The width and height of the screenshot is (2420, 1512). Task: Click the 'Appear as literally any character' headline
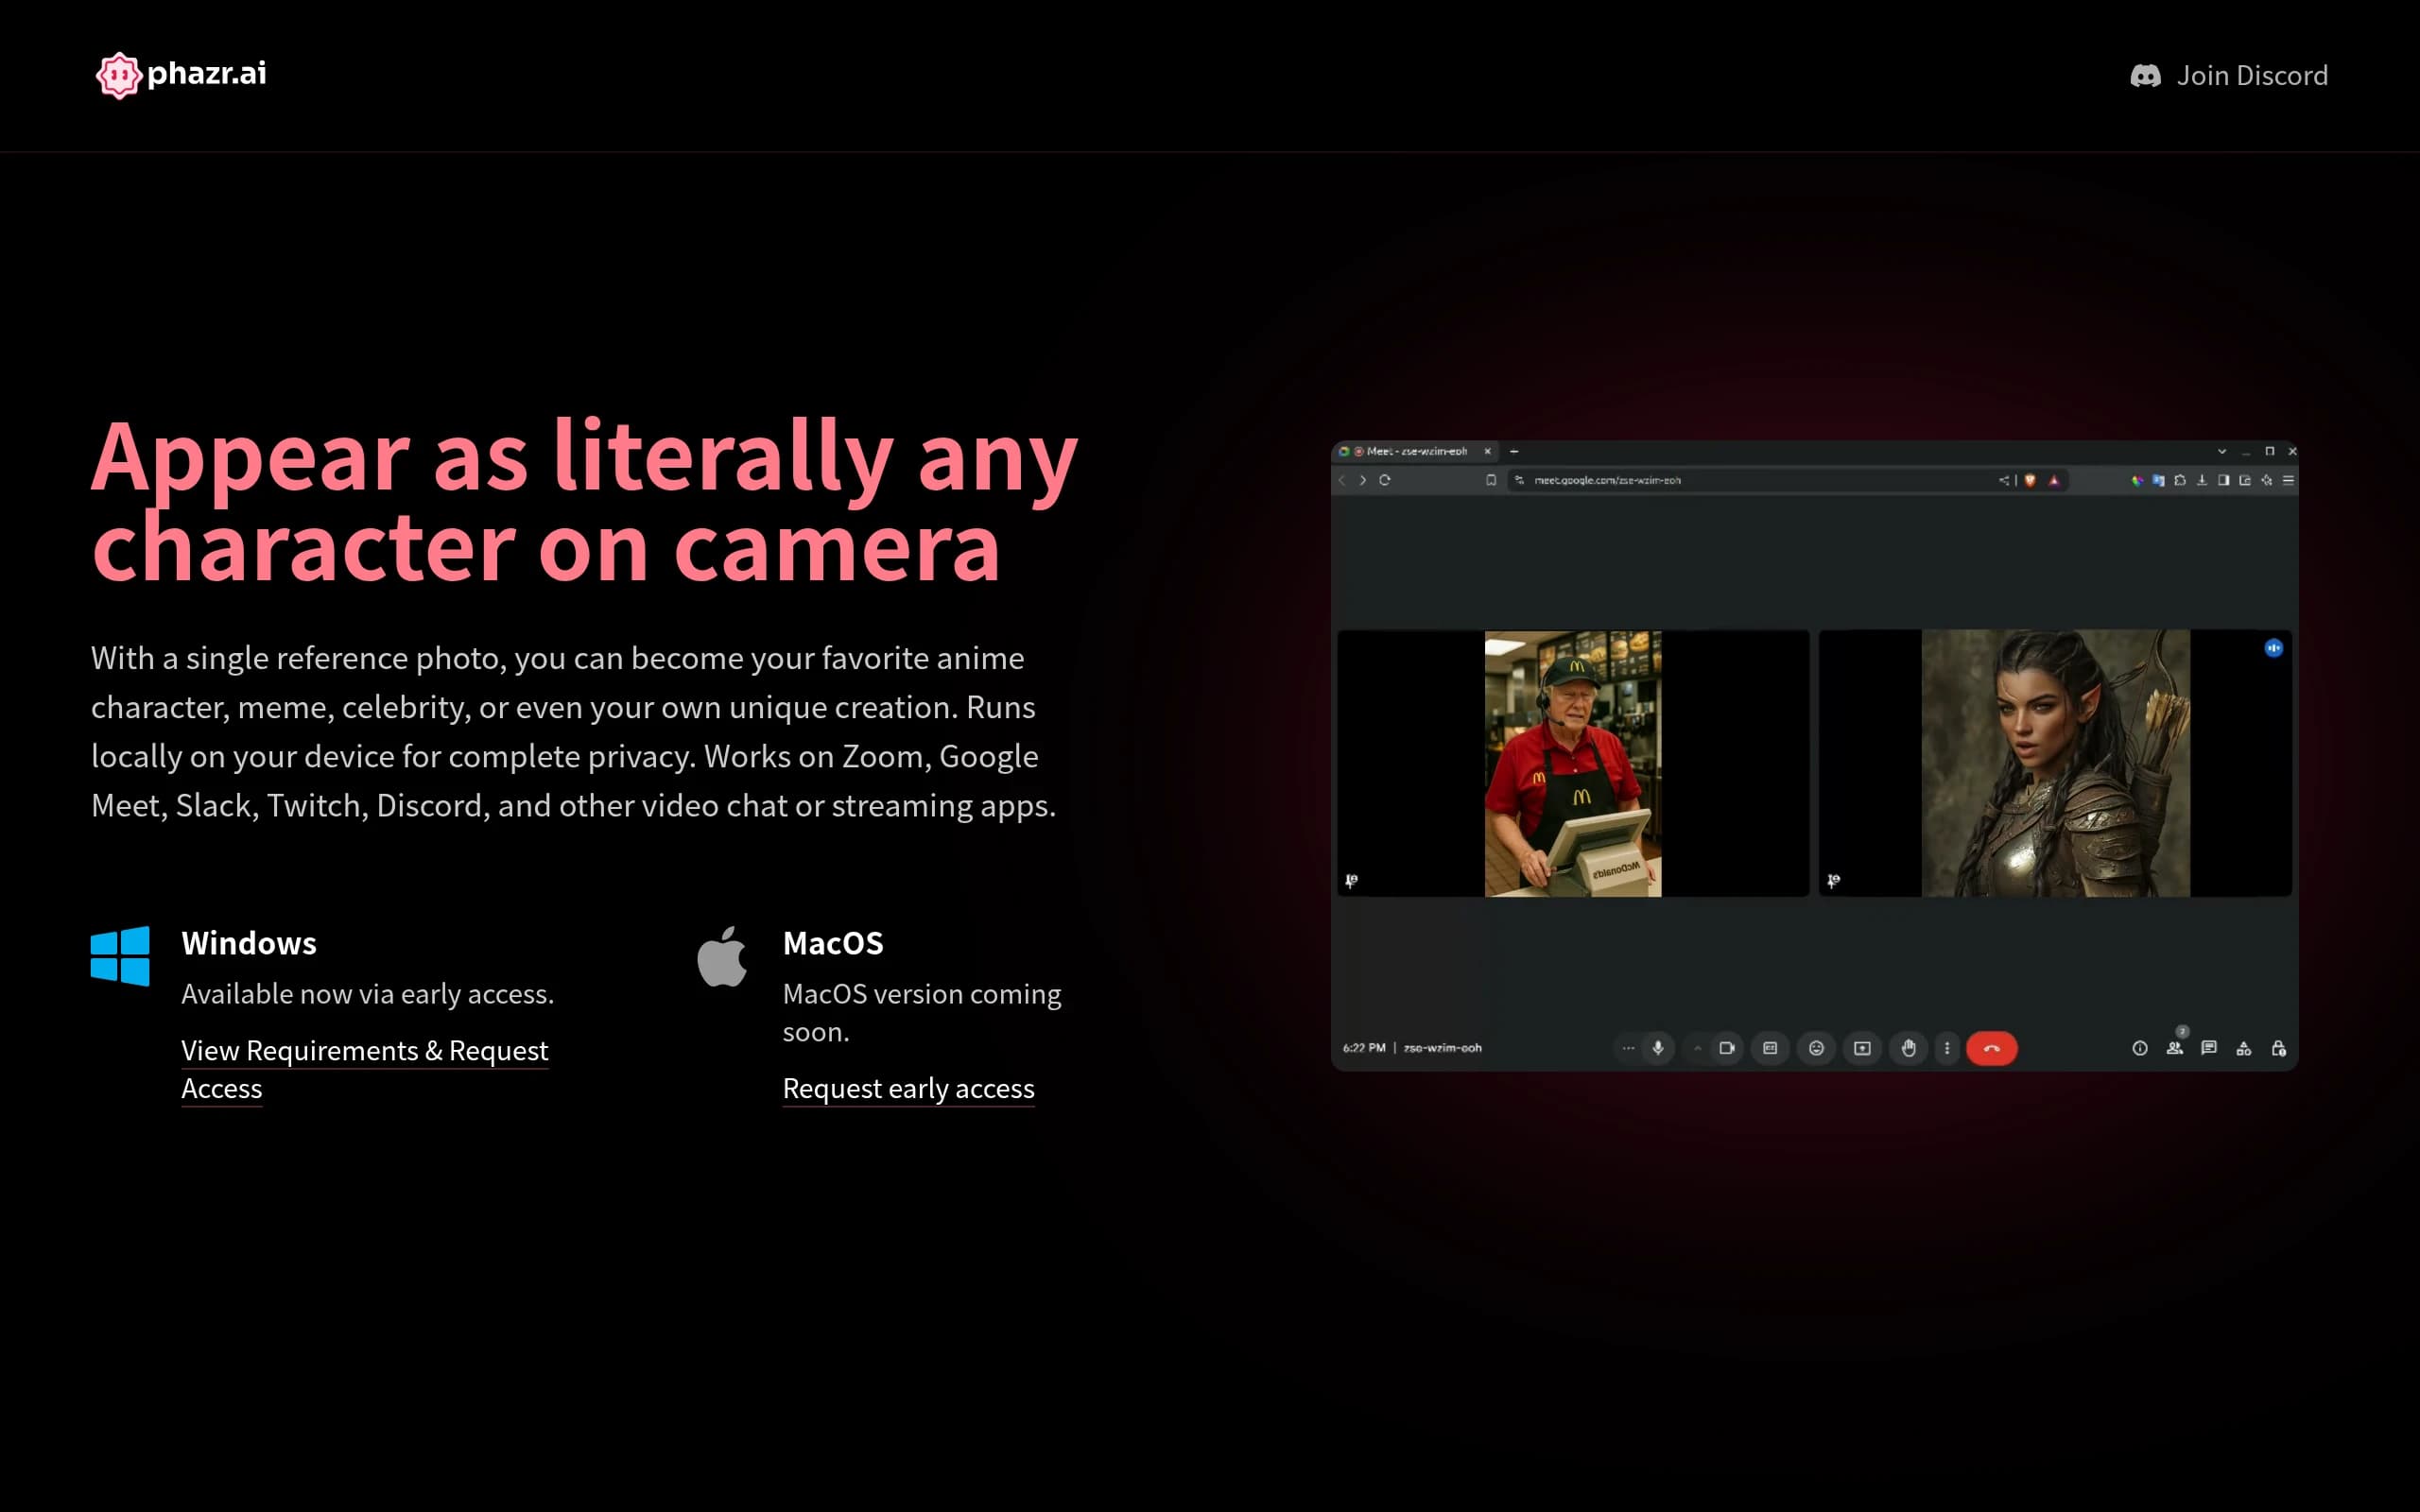pyautogui.click(x=585, y=500)
